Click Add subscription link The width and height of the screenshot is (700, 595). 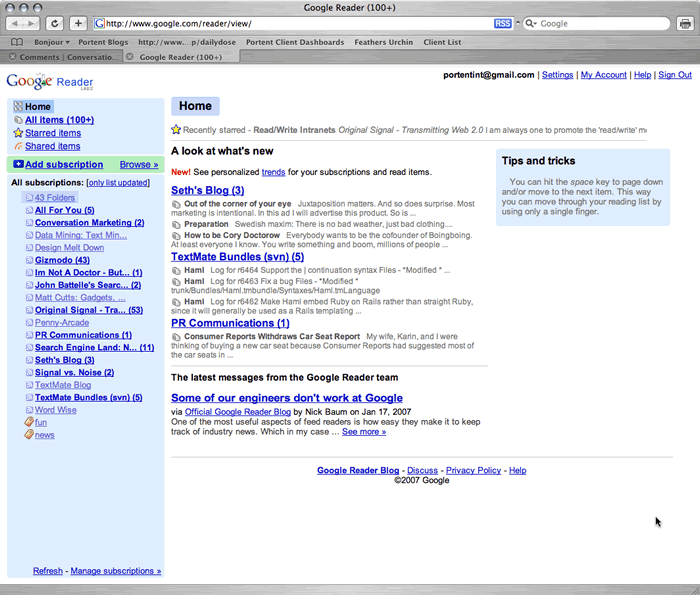[64, 164]
